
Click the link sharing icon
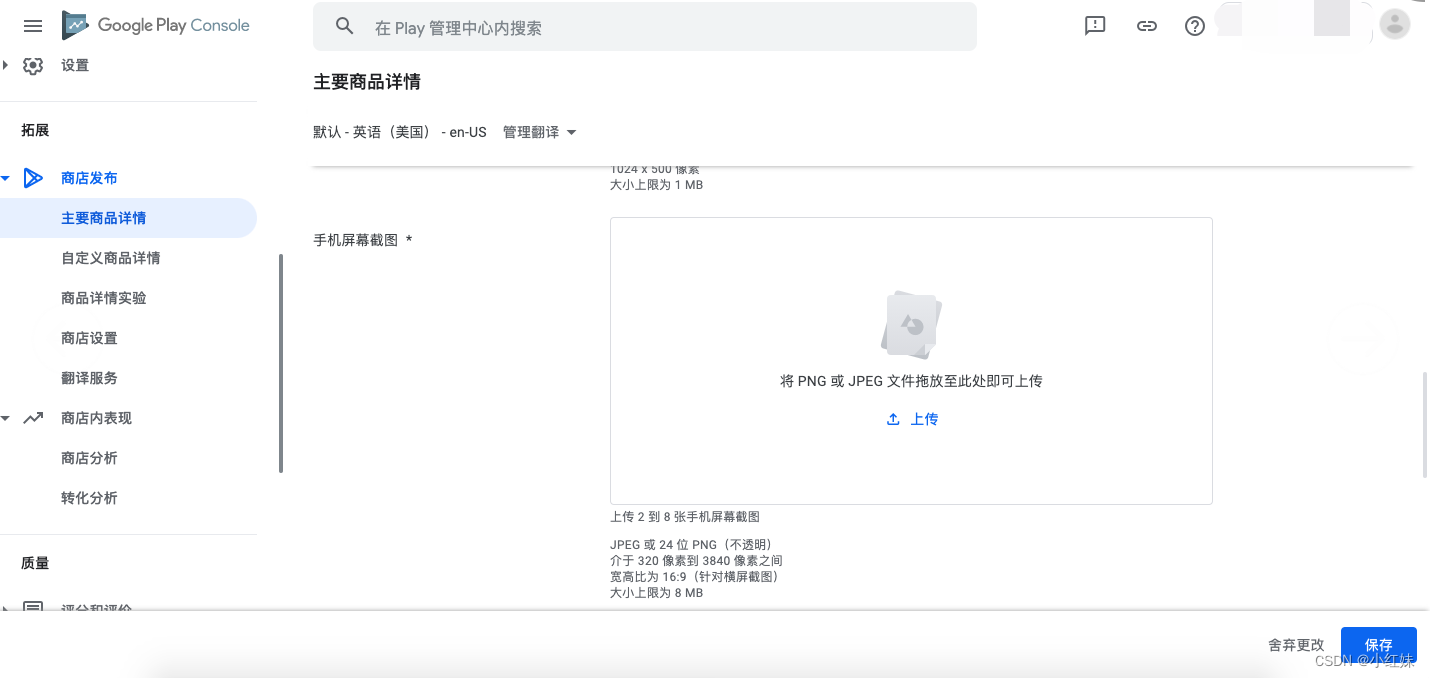(x=1146, y=26)
